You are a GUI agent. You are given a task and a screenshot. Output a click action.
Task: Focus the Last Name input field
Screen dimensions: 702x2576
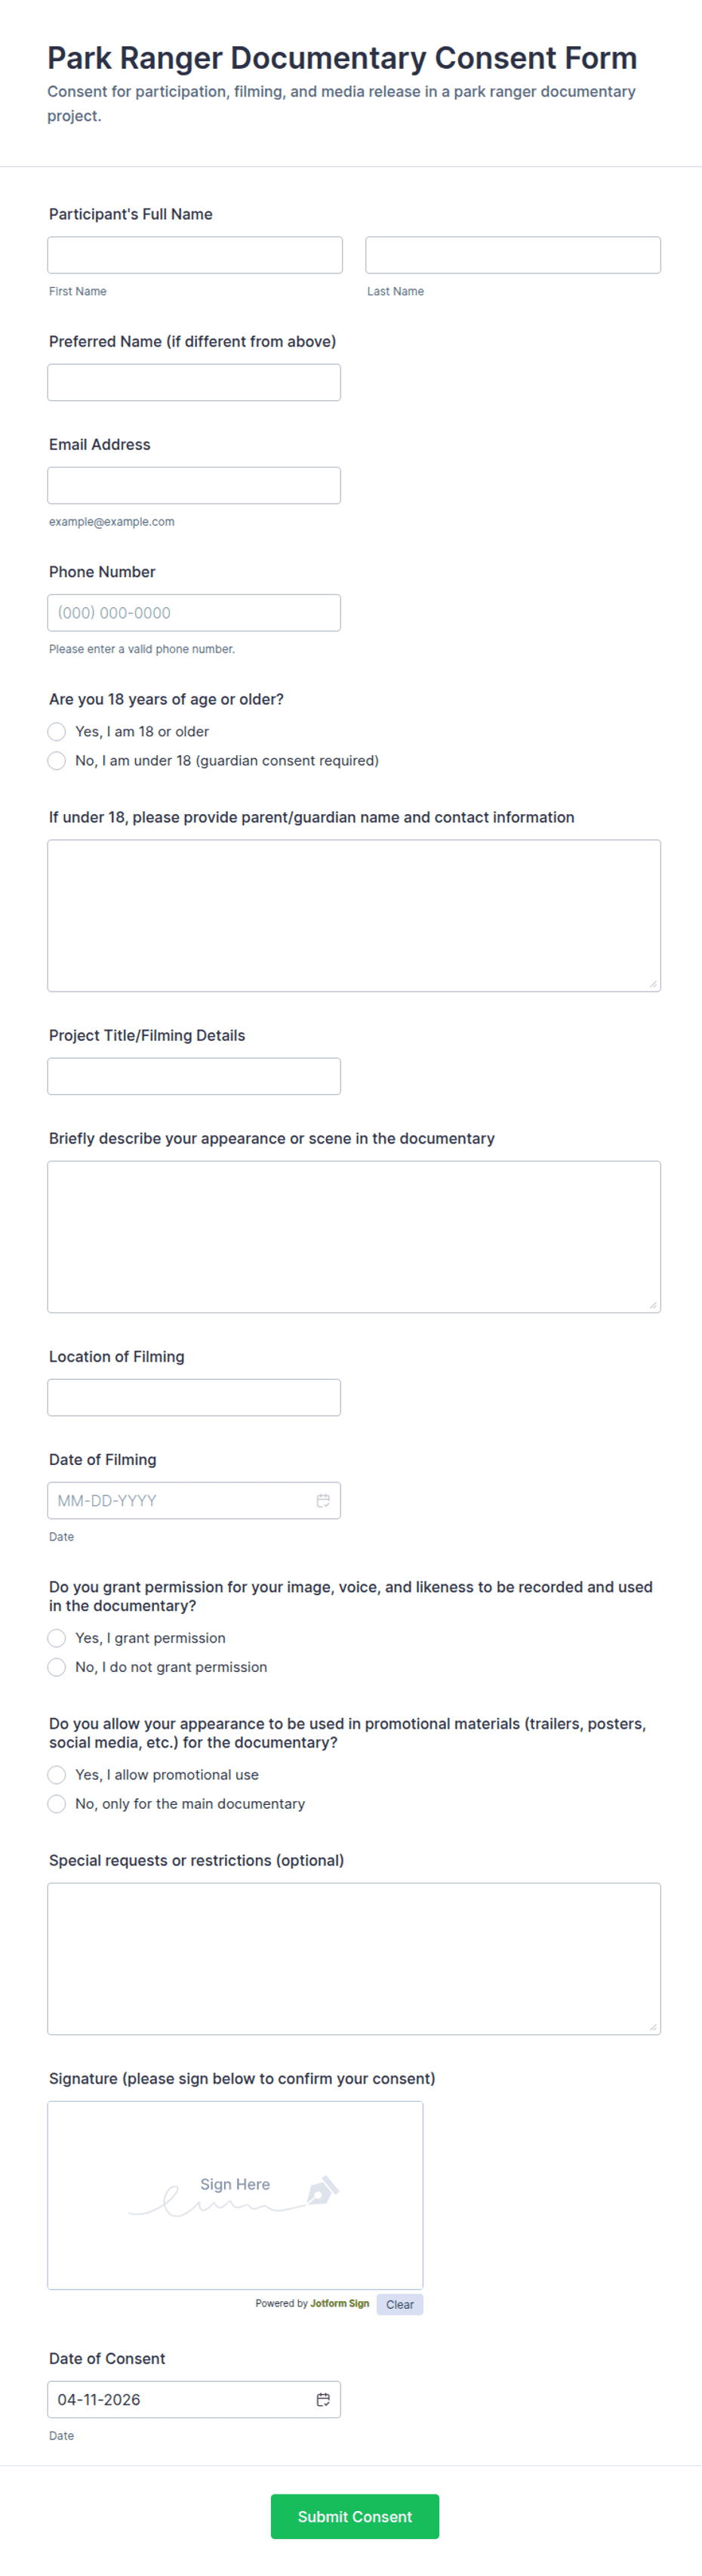pyautogui.click(x=513, y=255)
